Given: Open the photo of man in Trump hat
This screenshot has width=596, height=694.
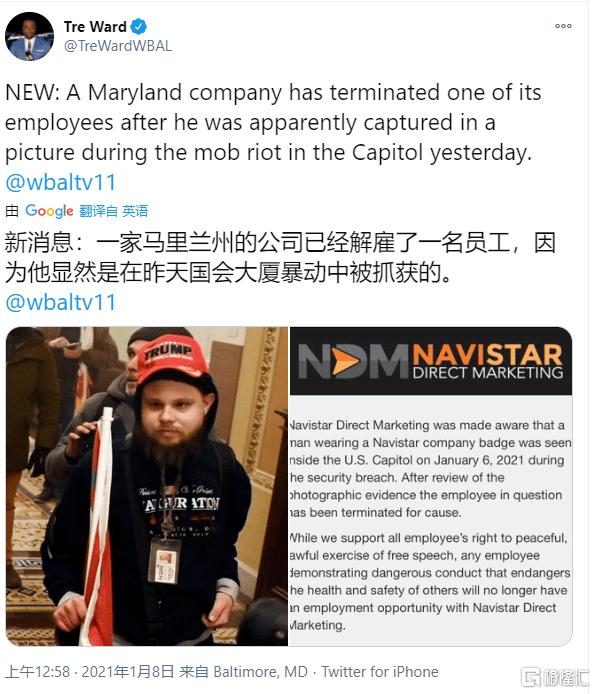Looking at the screenshot, I should (147, 486).
